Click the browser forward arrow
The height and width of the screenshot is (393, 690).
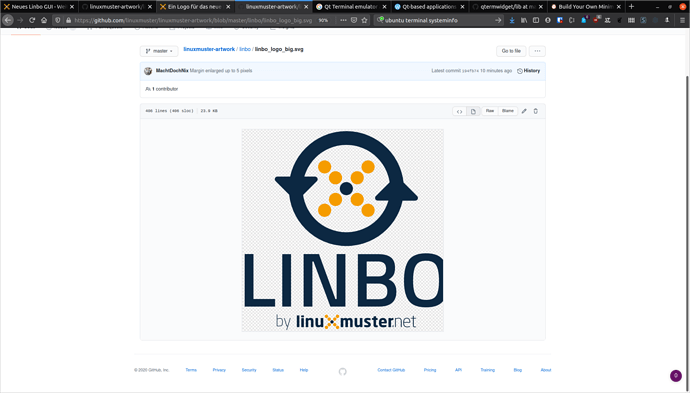(x=20, y=20)
